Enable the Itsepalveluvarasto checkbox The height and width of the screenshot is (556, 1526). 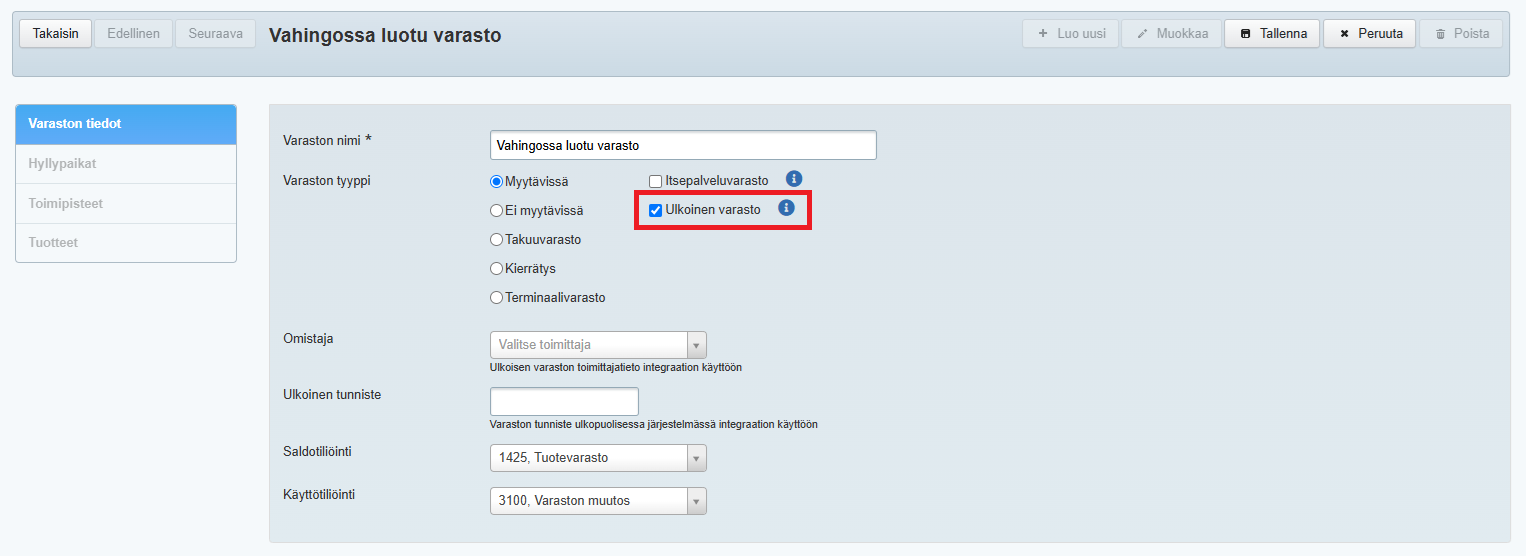[656, 182]
